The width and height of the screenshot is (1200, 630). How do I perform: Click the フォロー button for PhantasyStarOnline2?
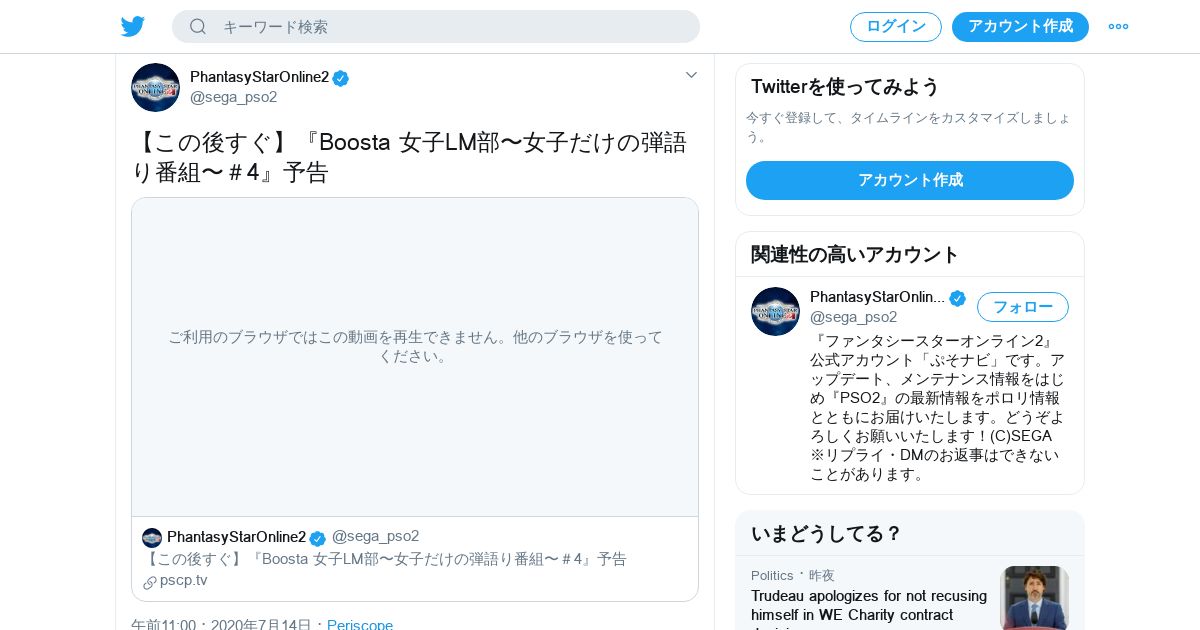coord(1023,307)
